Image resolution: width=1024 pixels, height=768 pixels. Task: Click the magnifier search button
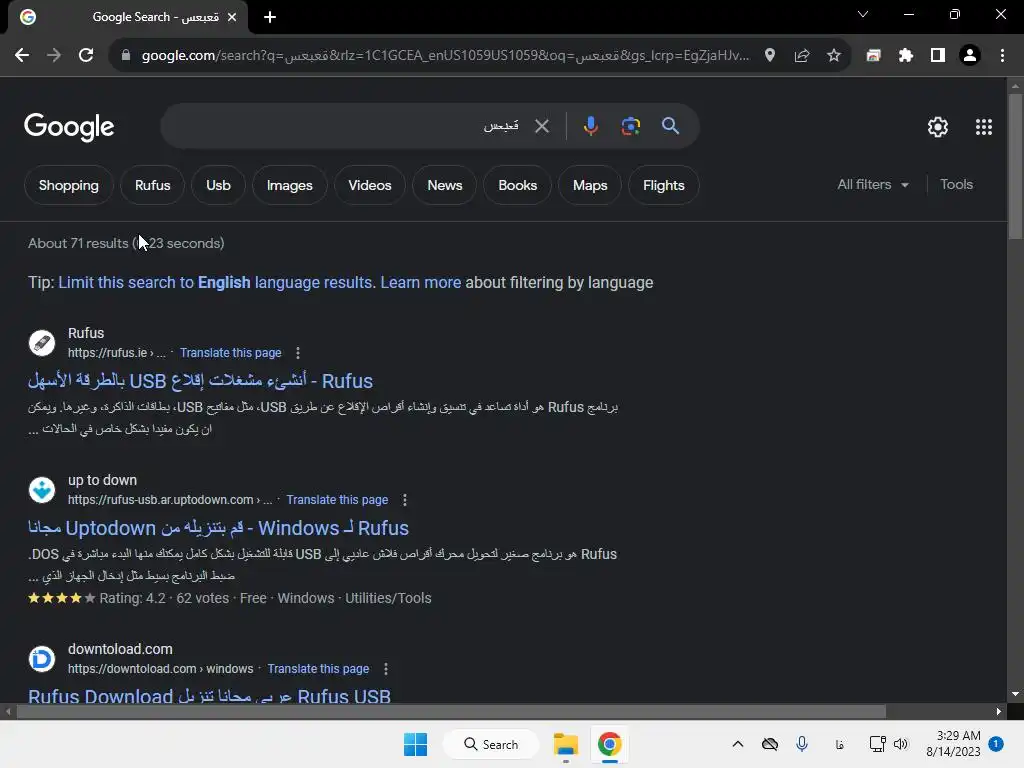[x=671, y=126]
